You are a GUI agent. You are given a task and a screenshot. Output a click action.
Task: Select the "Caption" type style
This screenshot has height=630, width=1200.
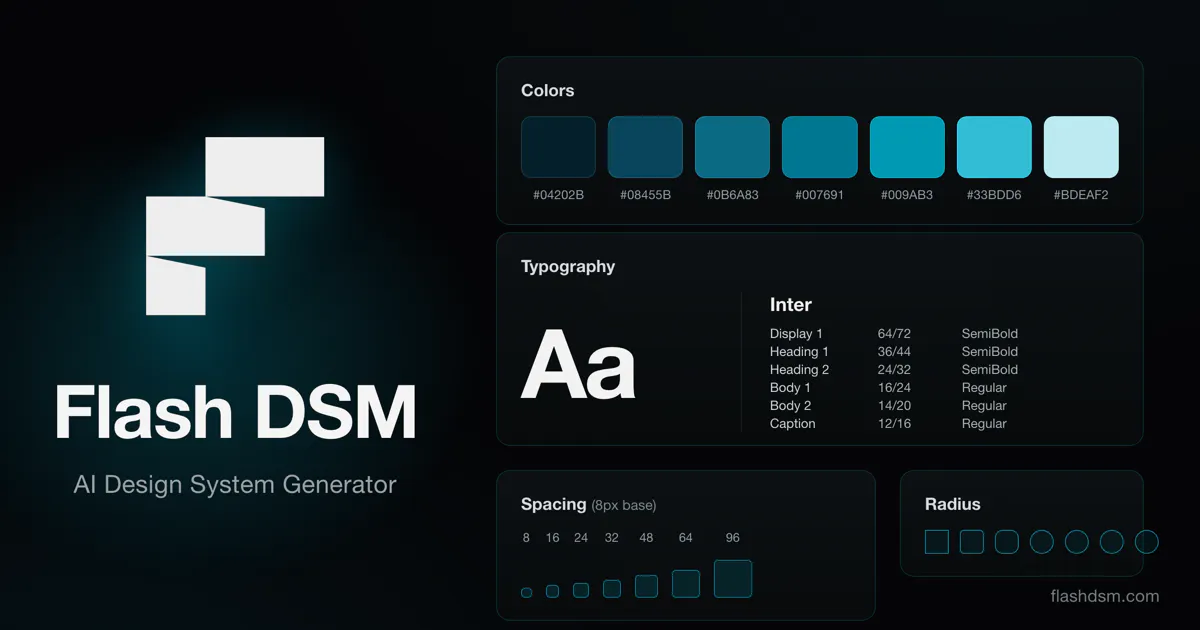tap(793, 424)
